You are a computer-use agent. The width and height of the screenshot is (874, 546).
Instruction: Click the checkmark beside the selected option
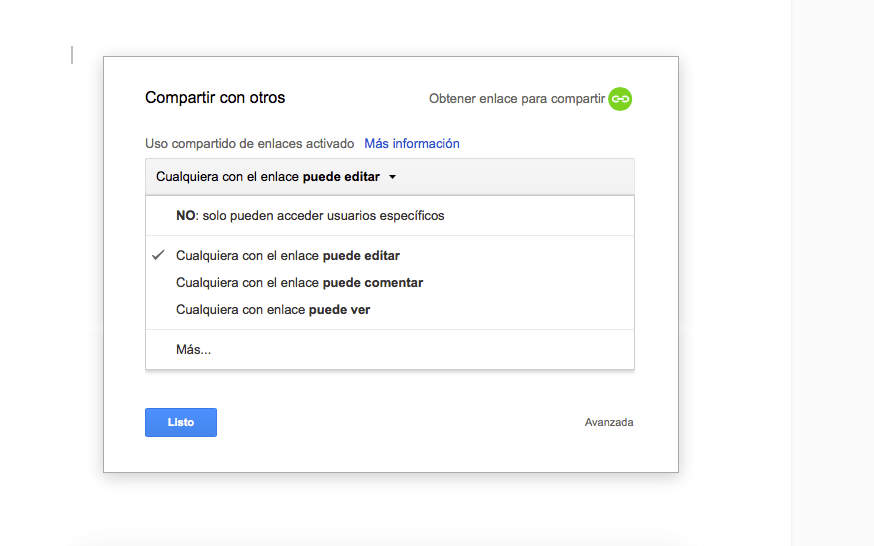pyautogui.click(x=158, y=255)
